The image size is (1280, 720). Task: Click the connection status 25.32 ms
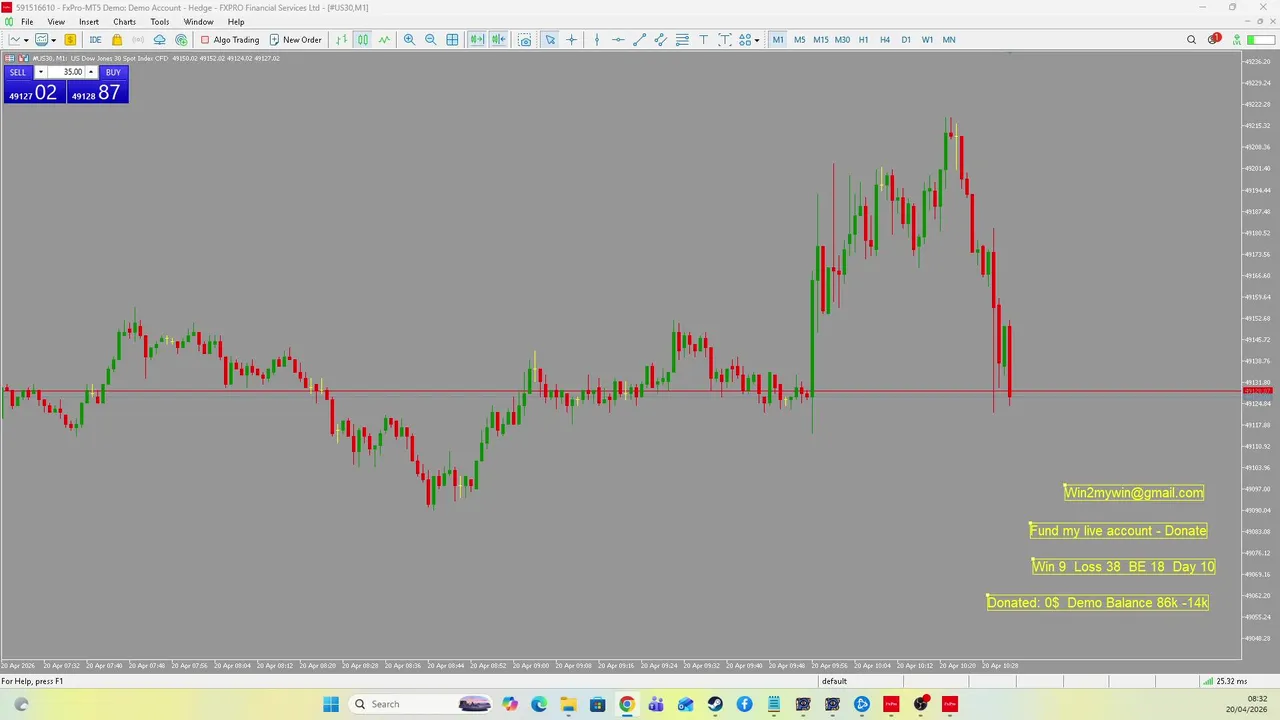coord(1223,682)
